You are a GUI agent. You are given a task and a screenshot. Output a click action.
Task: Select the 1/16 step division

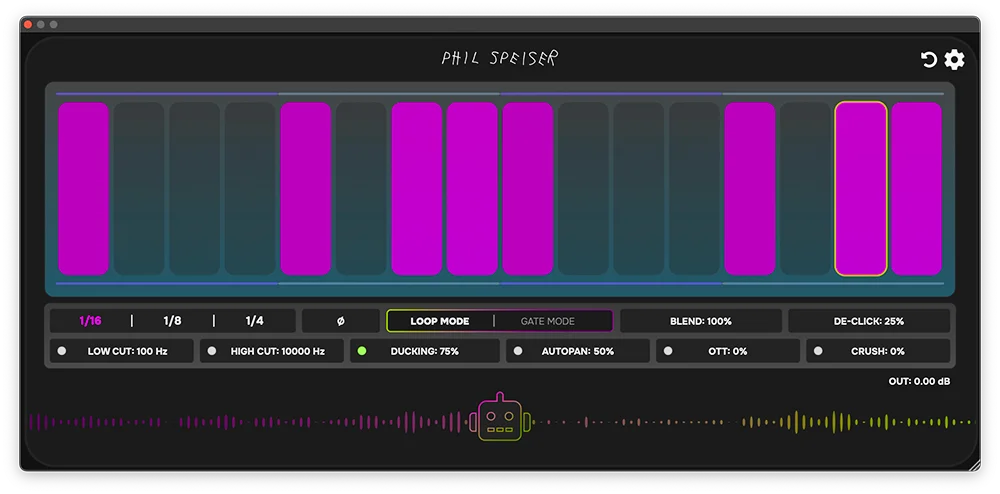tap(90, 321)
